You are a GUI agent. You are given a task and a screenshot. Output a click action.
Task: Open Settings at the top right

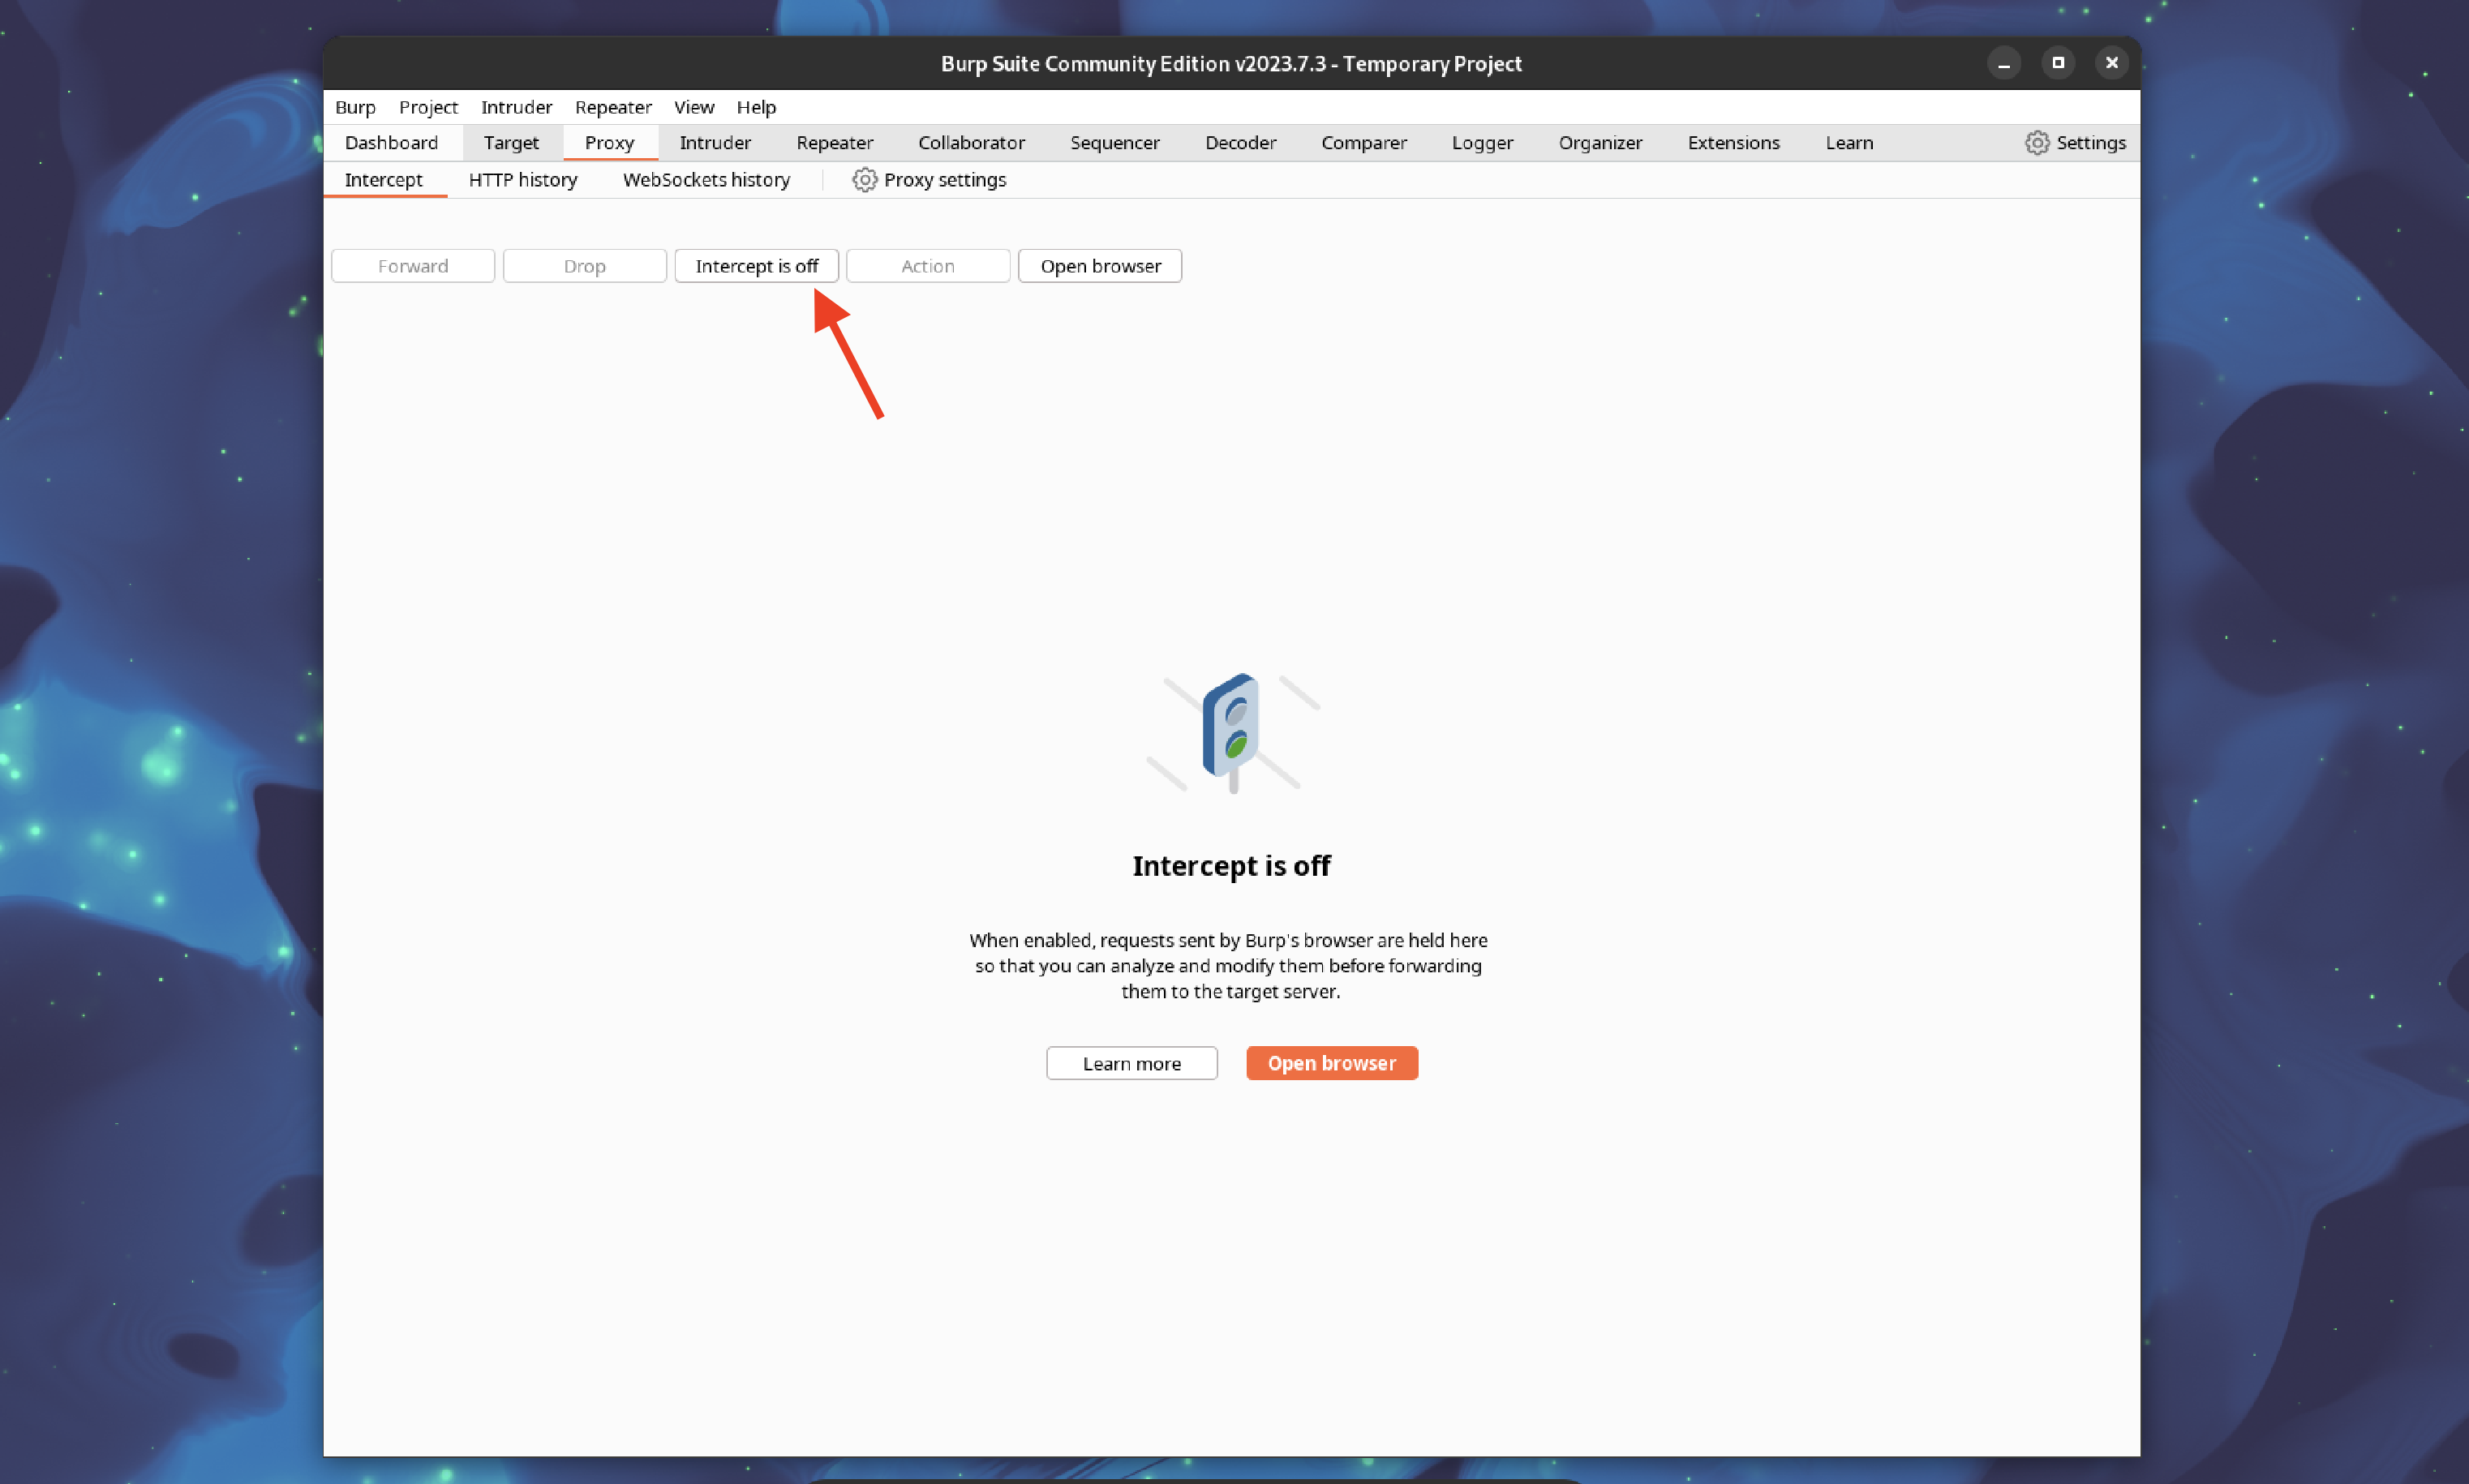(x=2076, y=143)
